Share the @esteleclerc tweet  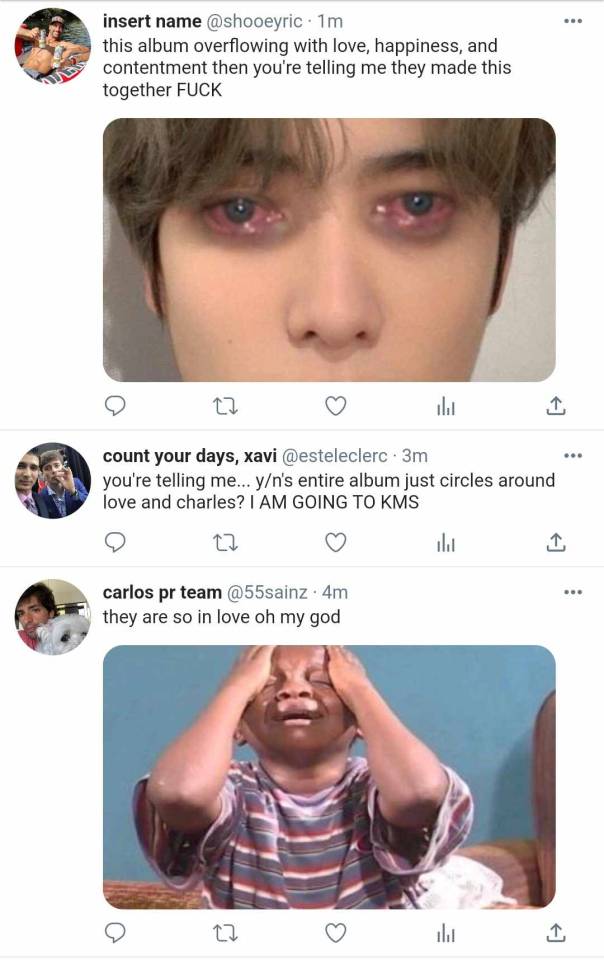[x=556, y=541]
